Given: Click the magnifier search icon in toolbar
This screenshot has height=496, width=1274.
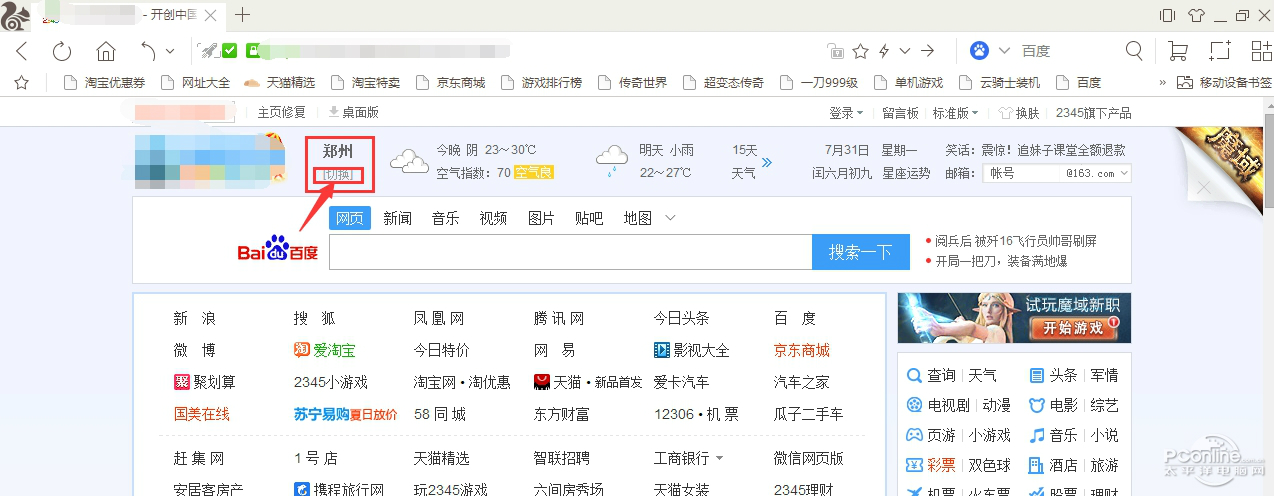Looking at the screenshot, I should point(1134,51).
